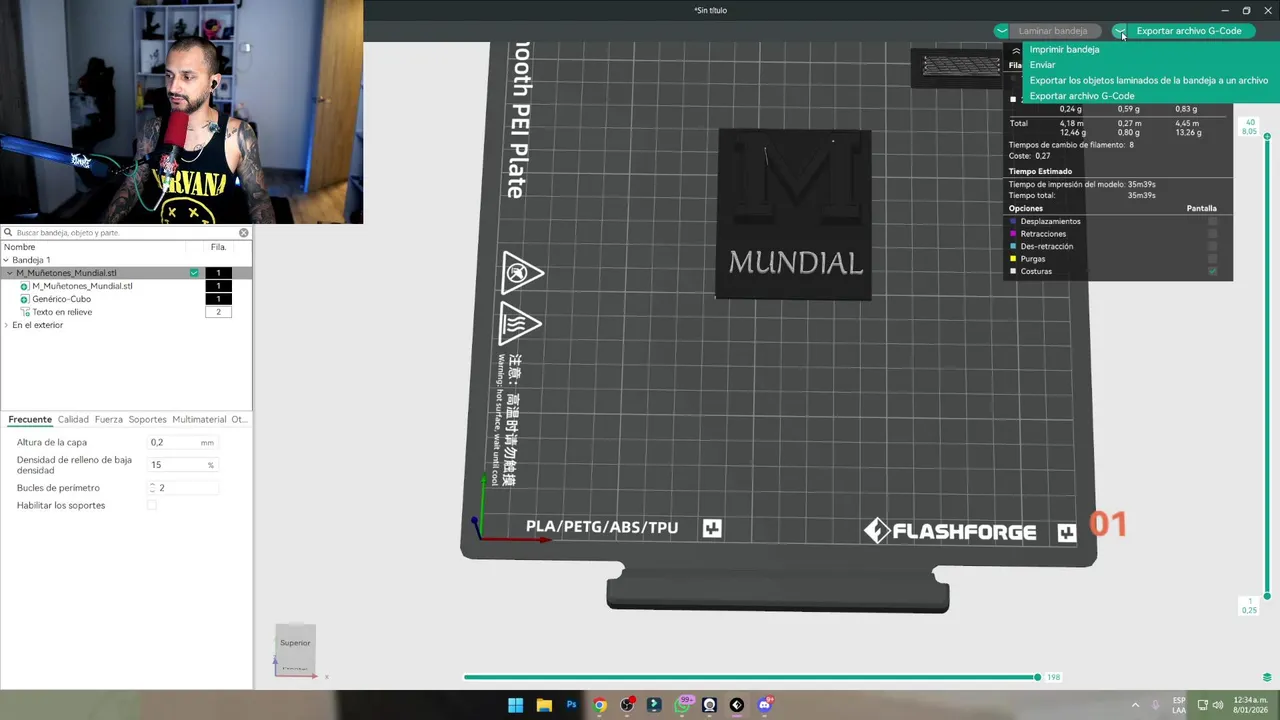
Task: Collapse the selected M_Muñetones_Mundial.stl parent row
Action: [x=10, y=273]
